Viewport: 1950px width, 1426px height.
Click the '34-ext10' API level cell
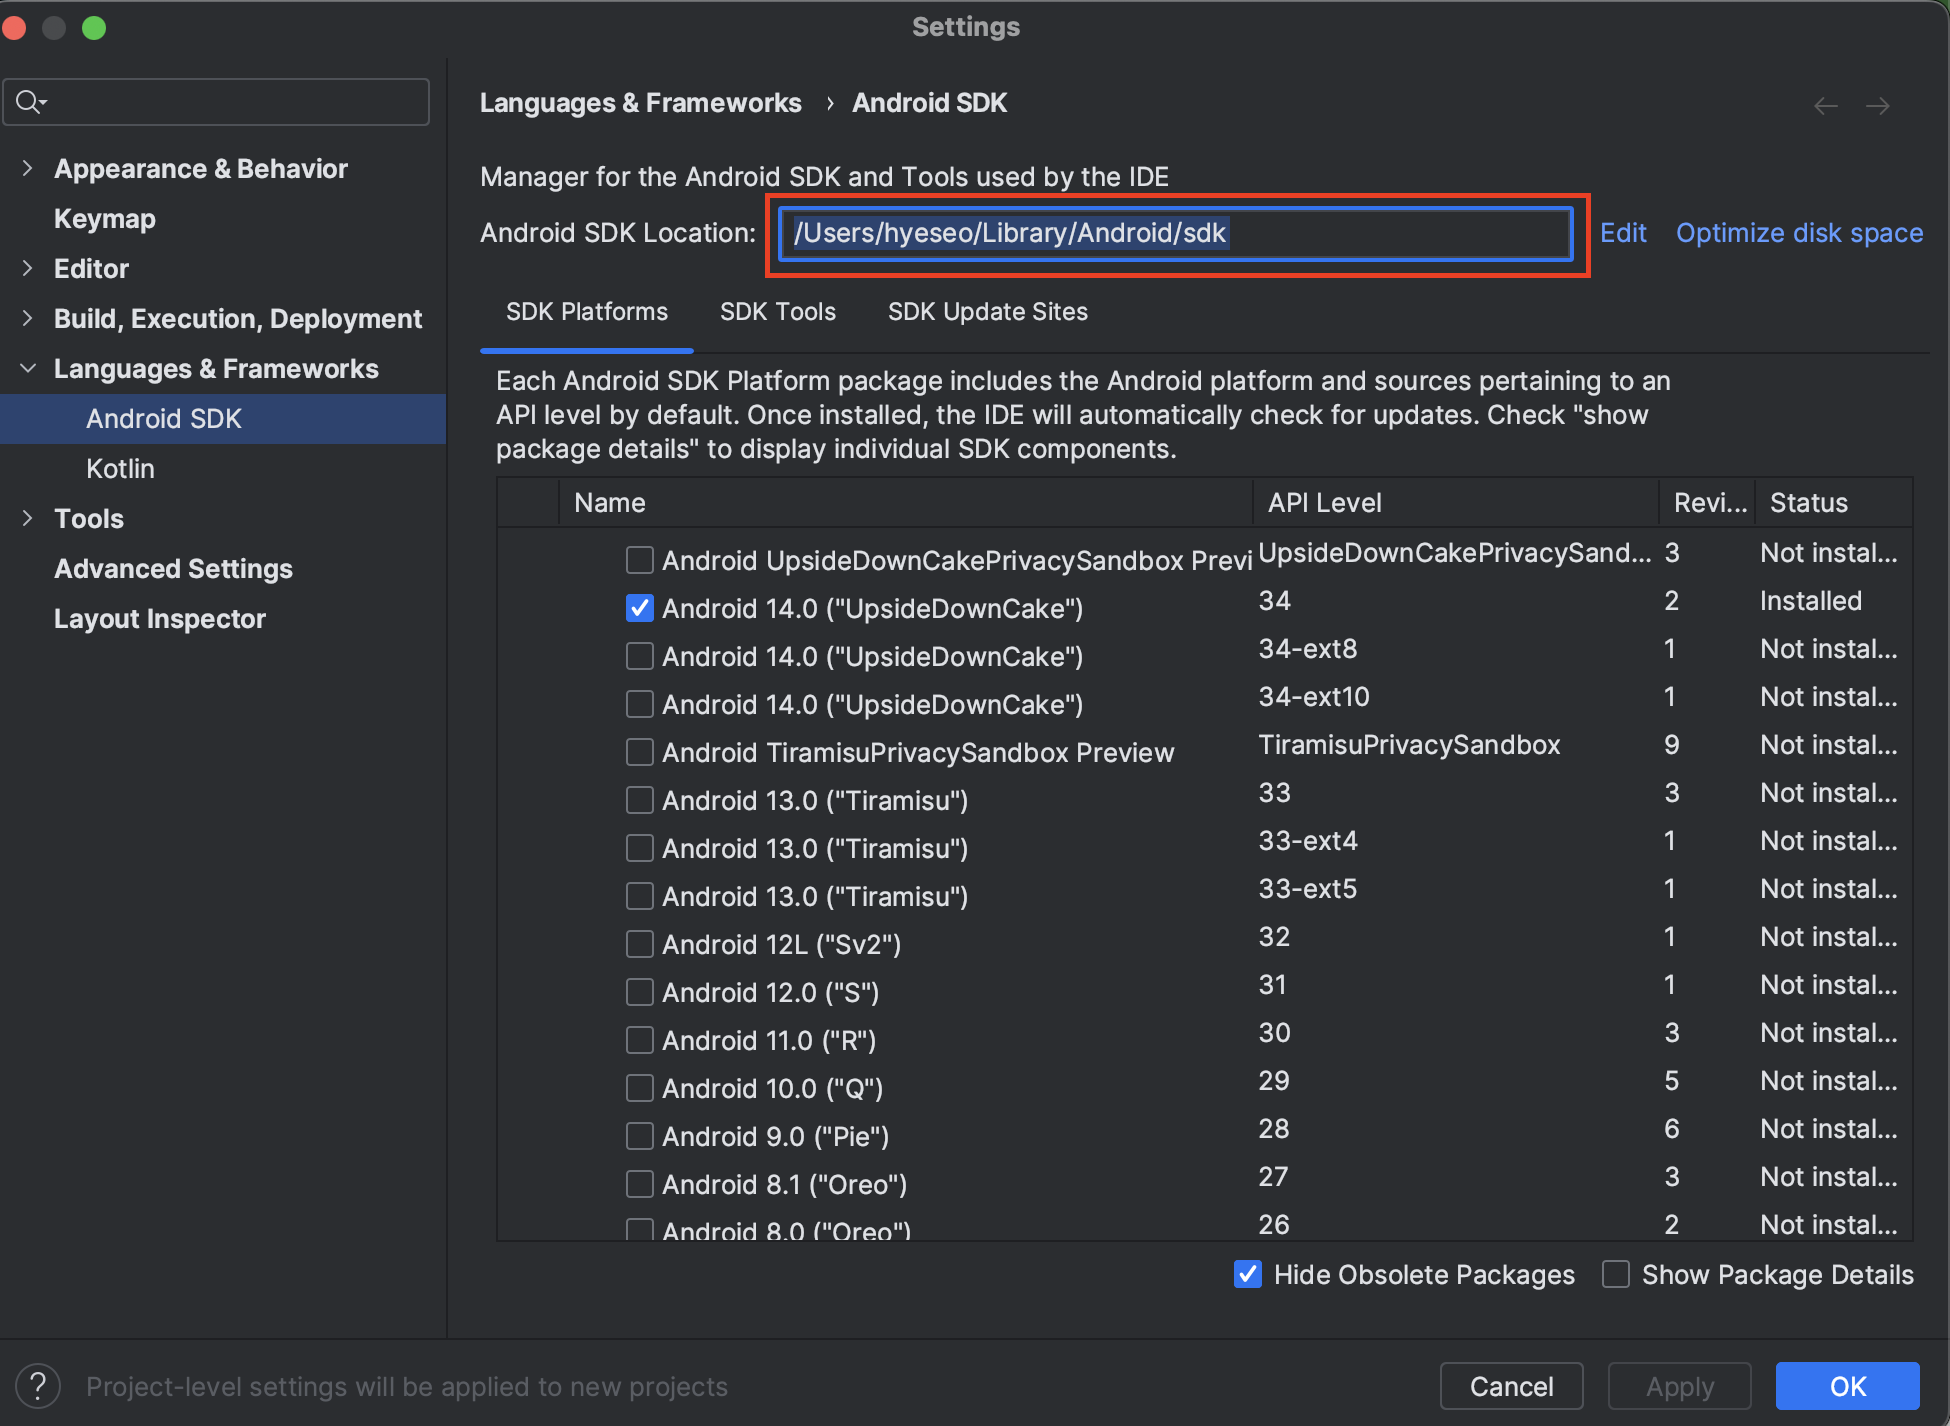[x=1314, y=697]
